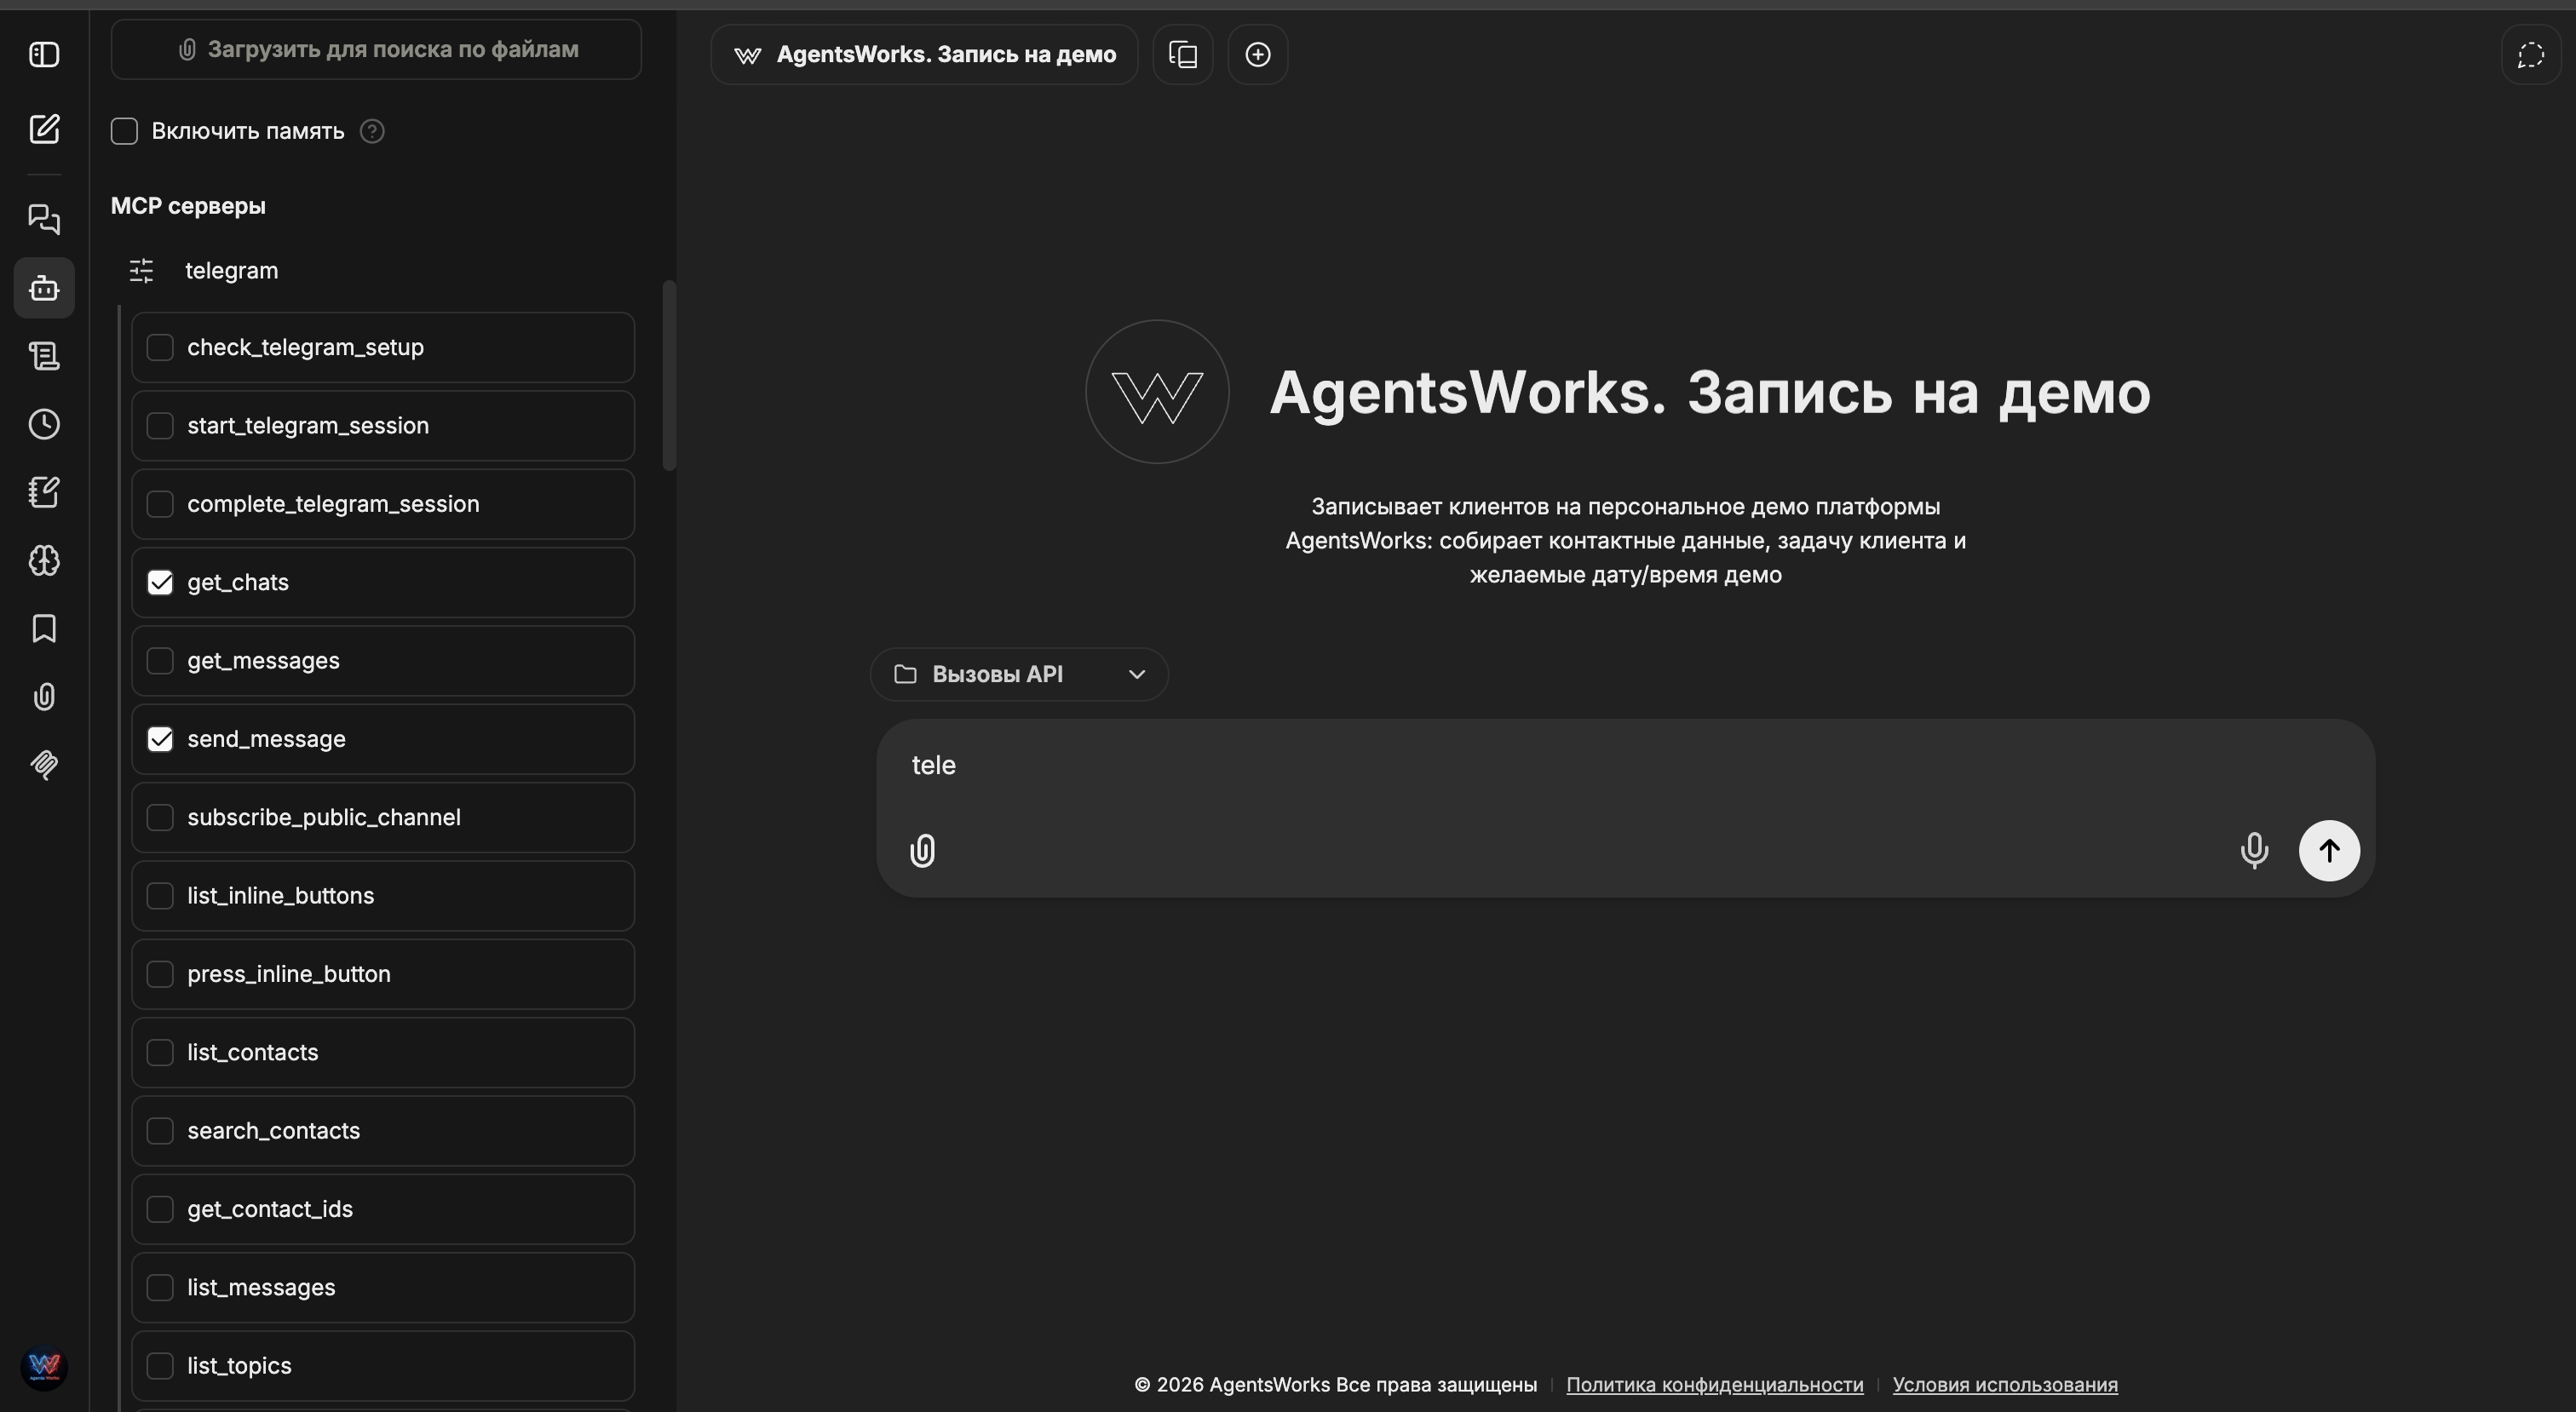Open the scroll-shaped prompts icon
Image resolution: width=2576 pixels, height=1412 pixels.
tap(44, 356)
